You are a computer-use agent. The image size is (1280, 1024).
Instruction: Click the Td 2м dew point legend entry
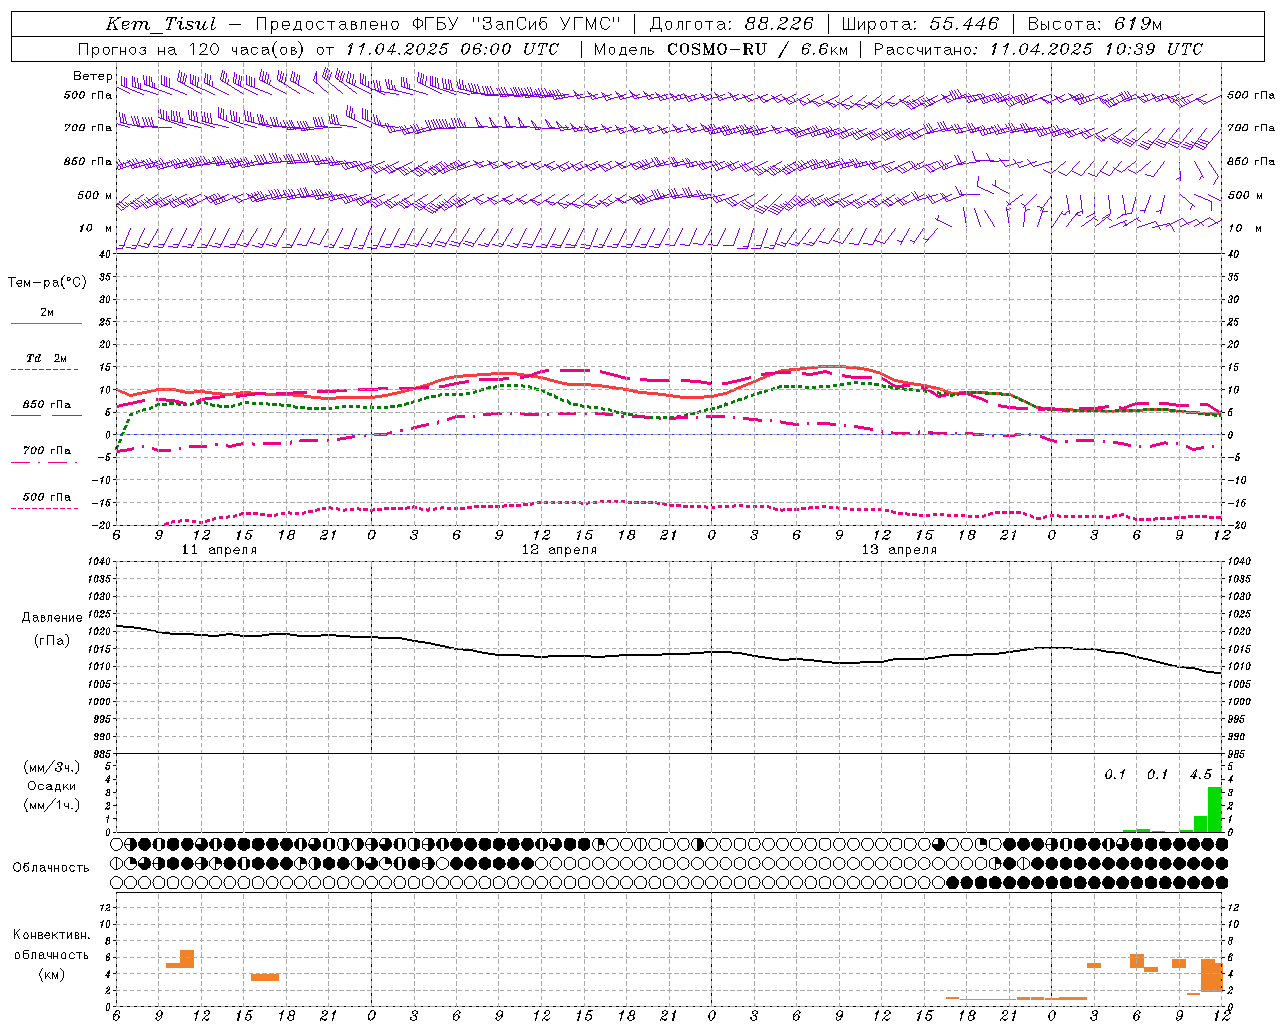click(46, 358)
